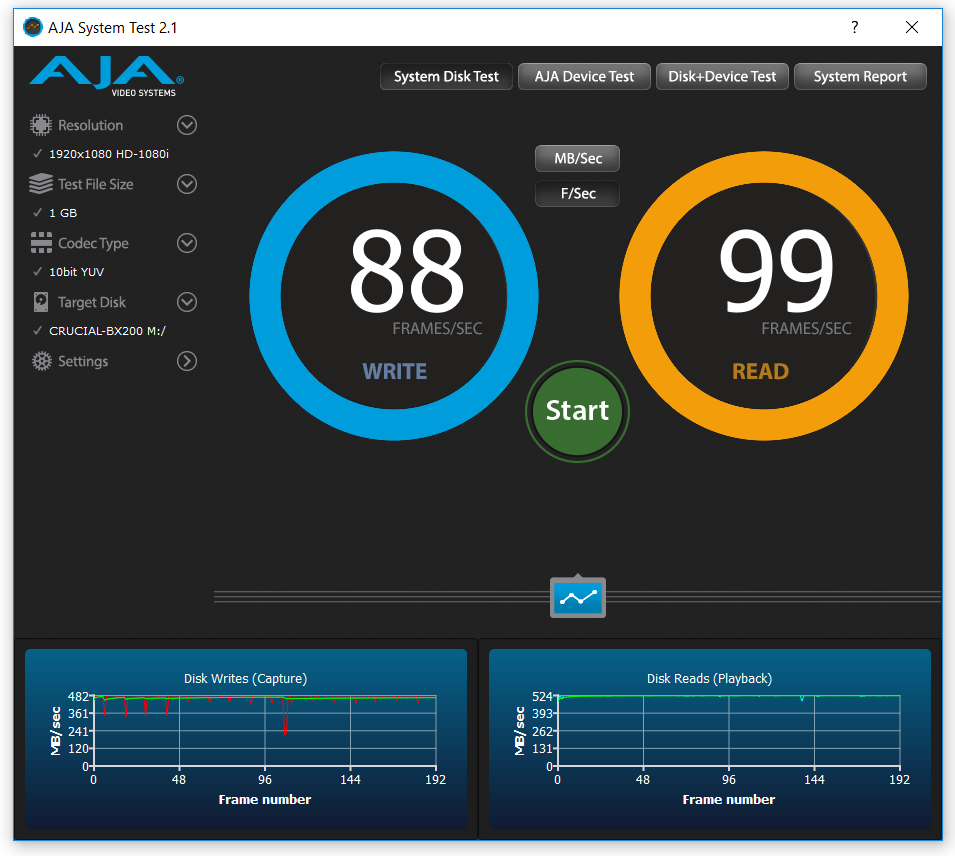
Task: Expand the Resolution dropdown chevron
Action: click(x=187, y=125)
